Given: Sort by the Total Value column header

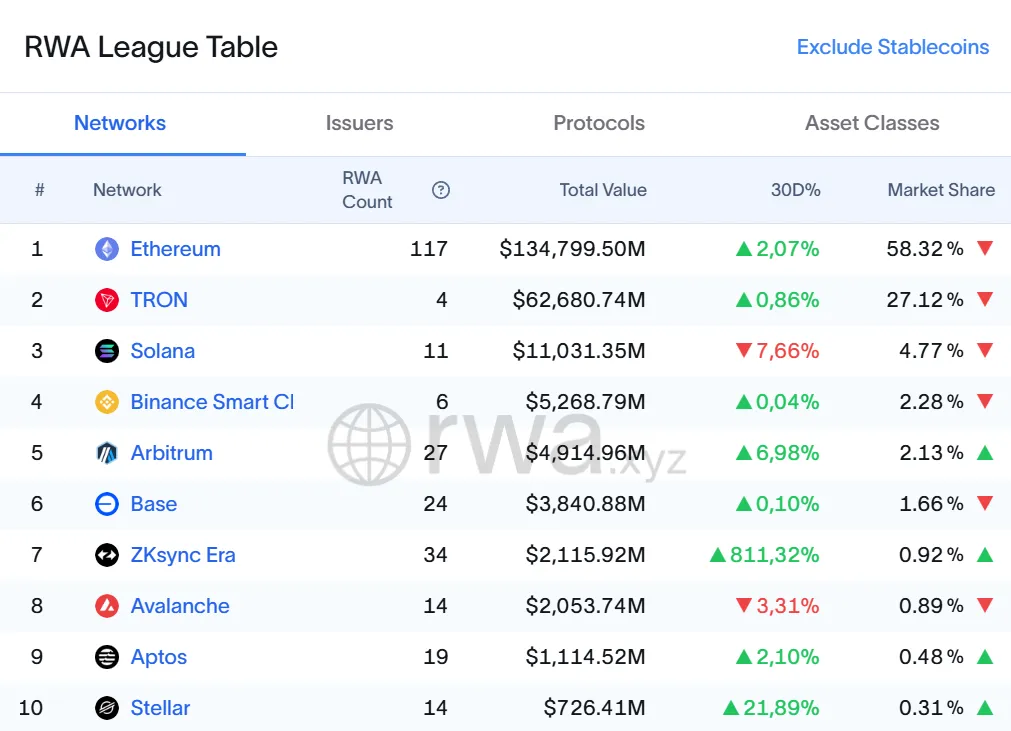Looking at the screenshot, I should click(x=602, y=189).
